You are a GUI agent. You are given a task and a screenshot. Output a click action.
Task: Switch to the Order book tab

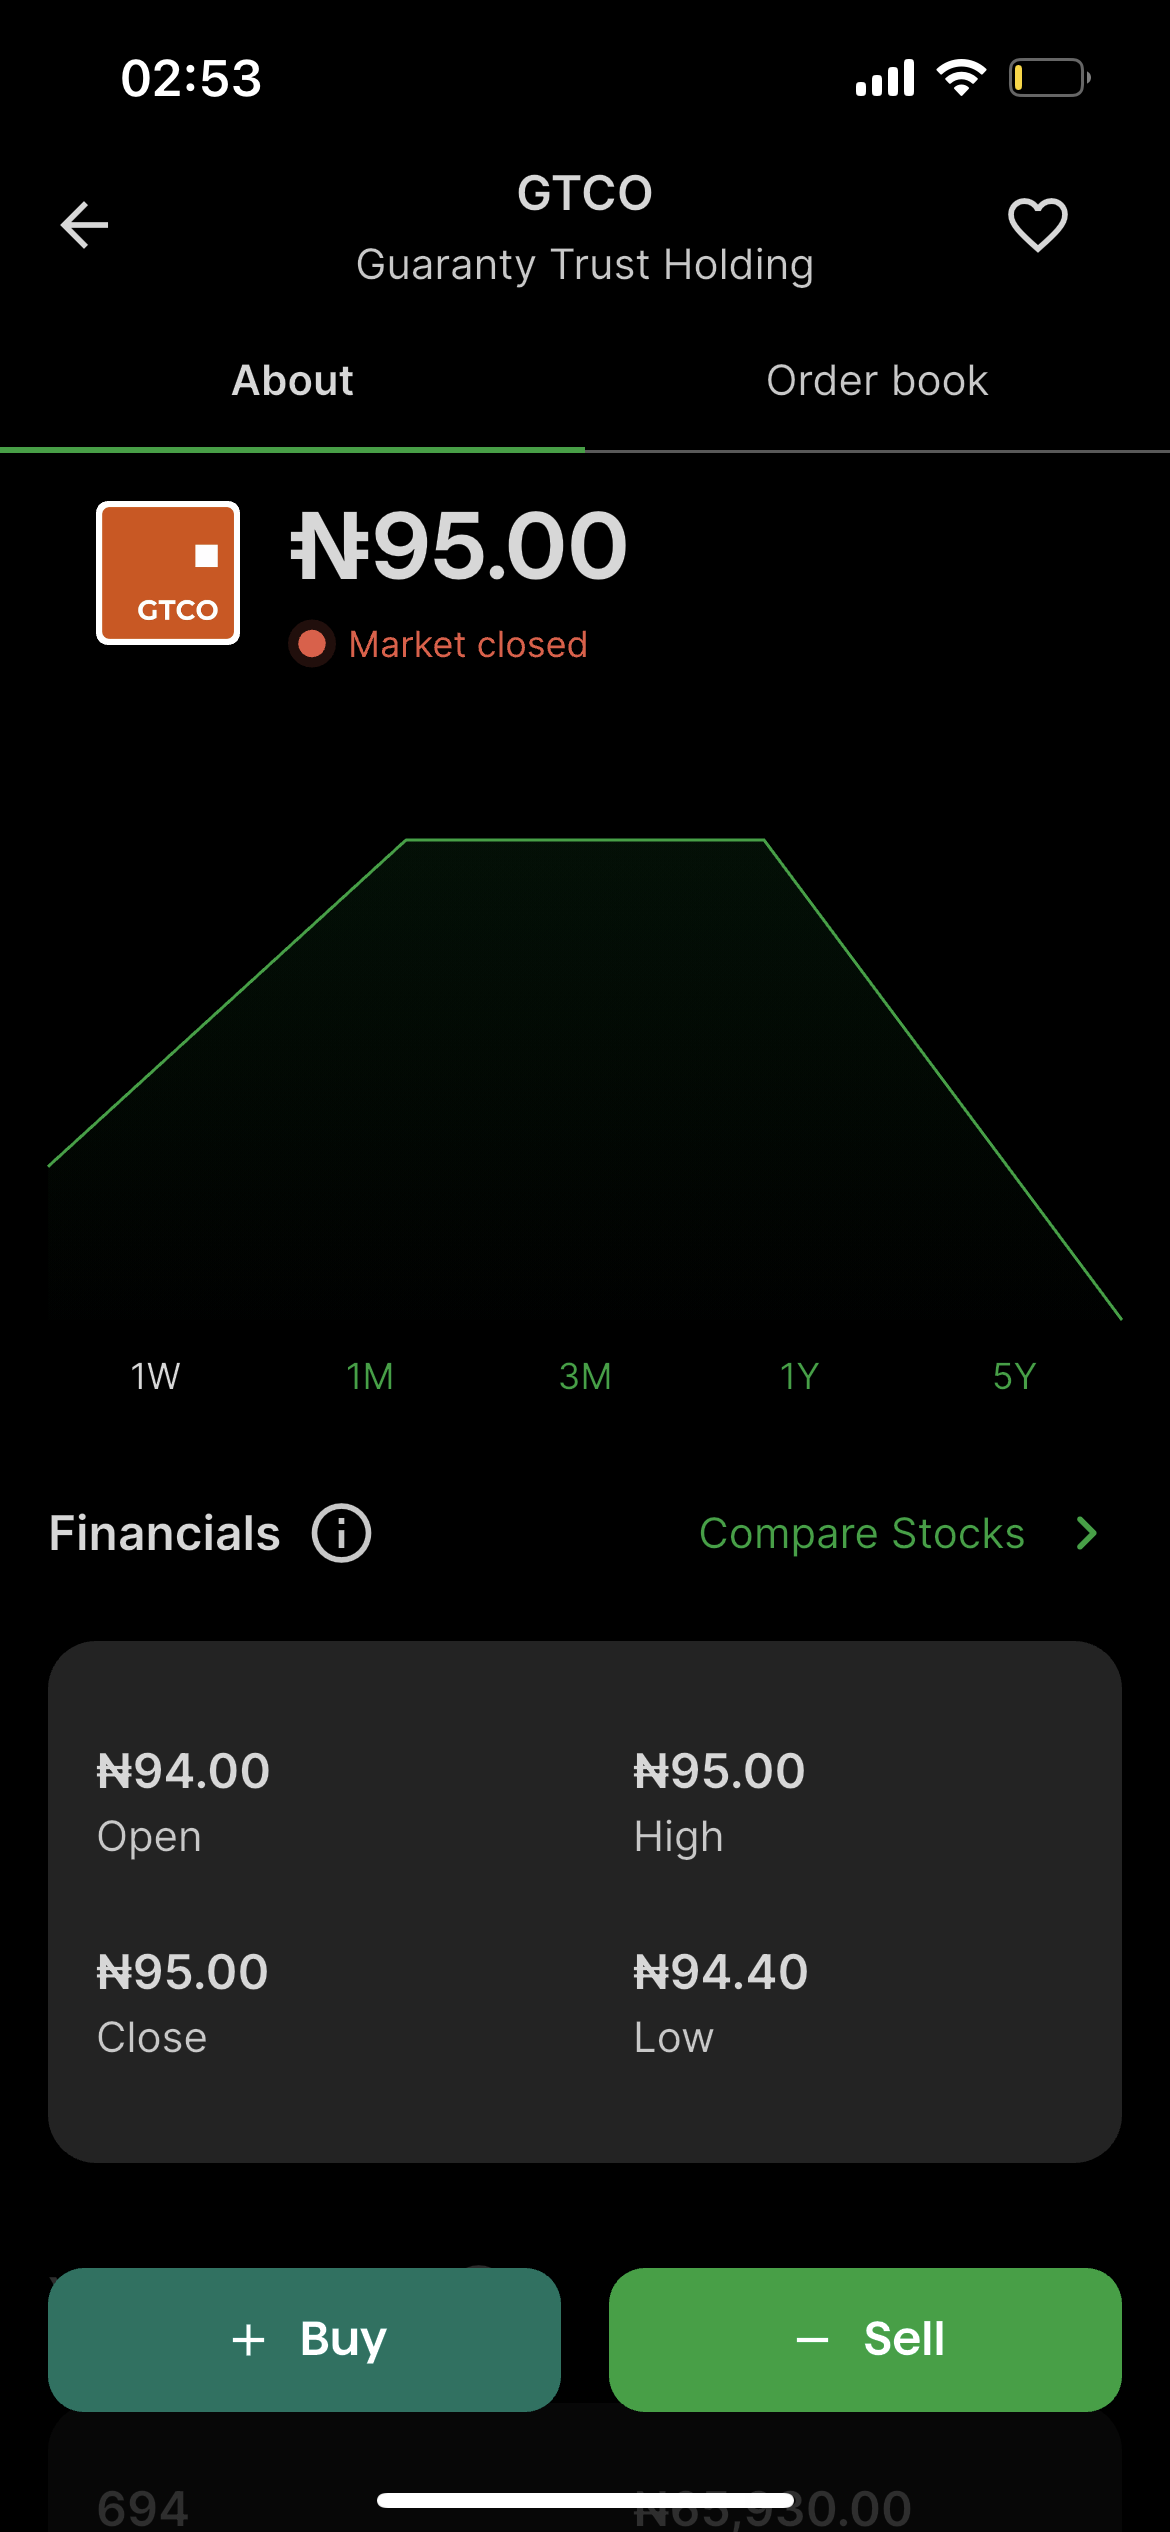(x=877, y=381)
